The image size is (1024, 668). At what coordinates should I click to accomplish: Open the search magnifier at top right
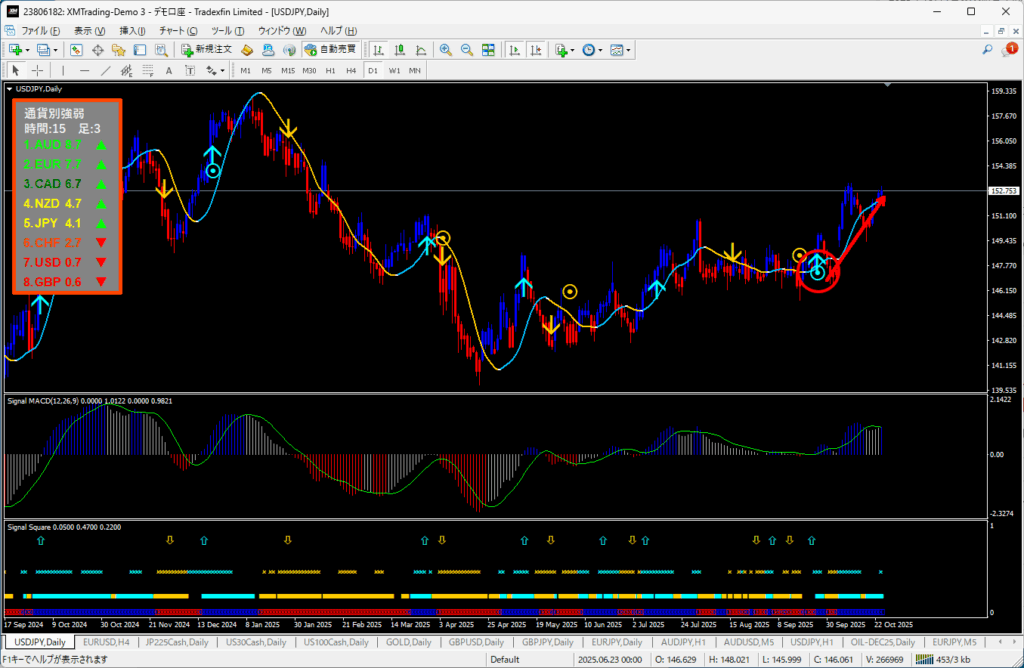click(987, 49)
